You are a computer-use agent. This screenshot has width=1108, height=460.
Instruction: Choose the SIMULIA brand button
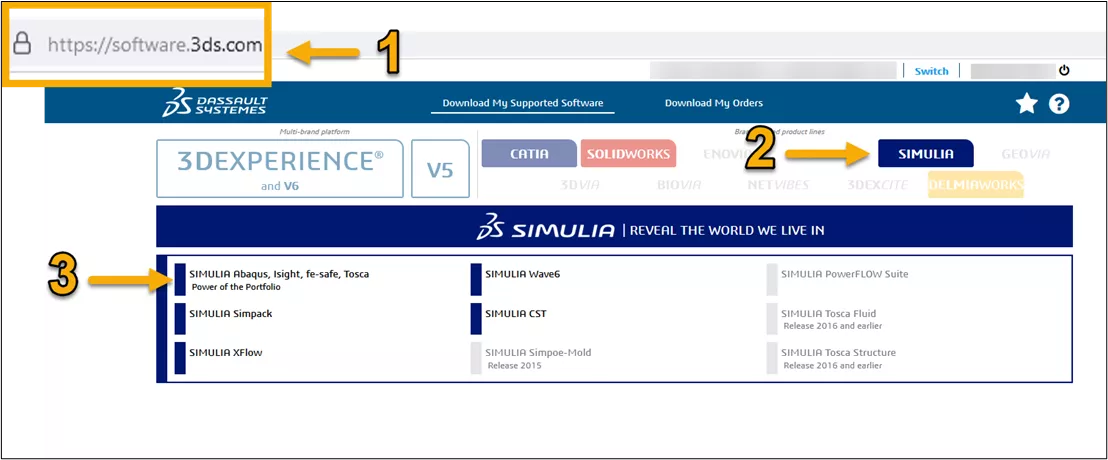(x=926, y=153)
